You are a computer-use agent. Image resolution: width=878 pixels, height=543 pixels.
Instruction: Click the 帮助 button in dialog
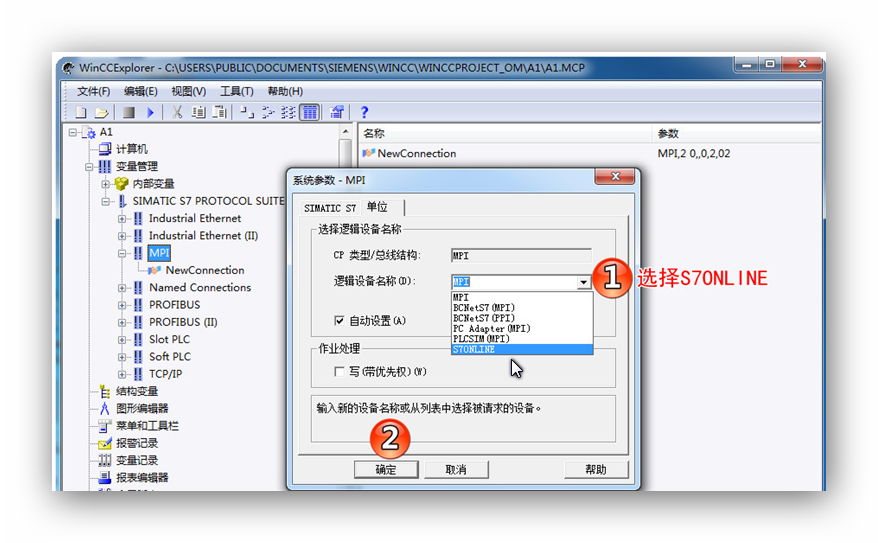[596, 470]
